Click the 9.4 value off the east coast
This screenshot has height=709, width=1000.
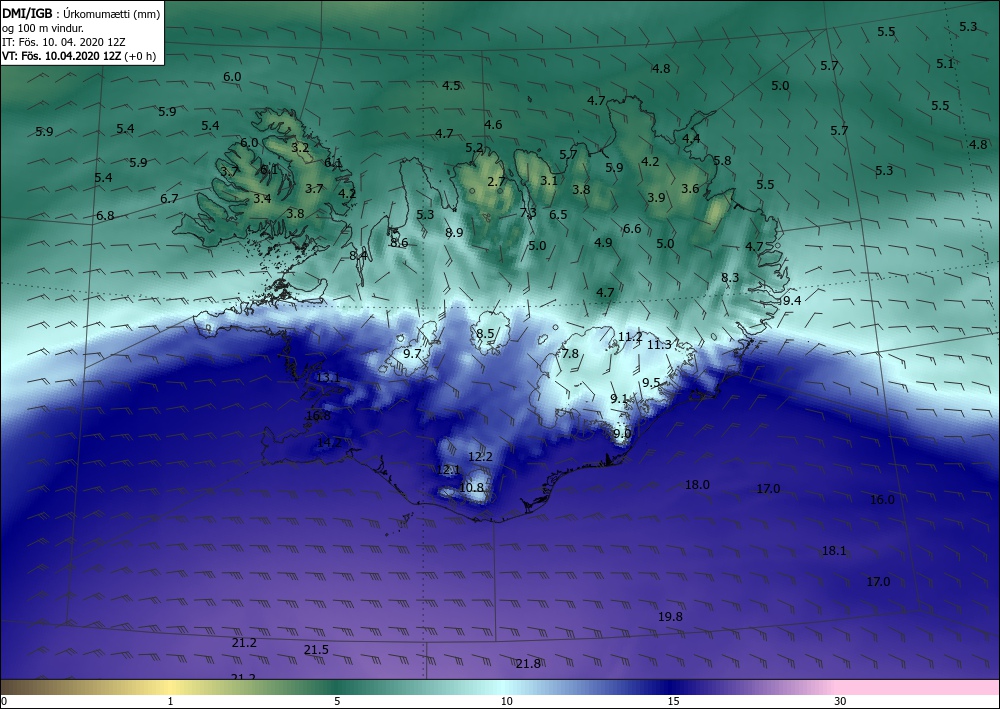791,301
